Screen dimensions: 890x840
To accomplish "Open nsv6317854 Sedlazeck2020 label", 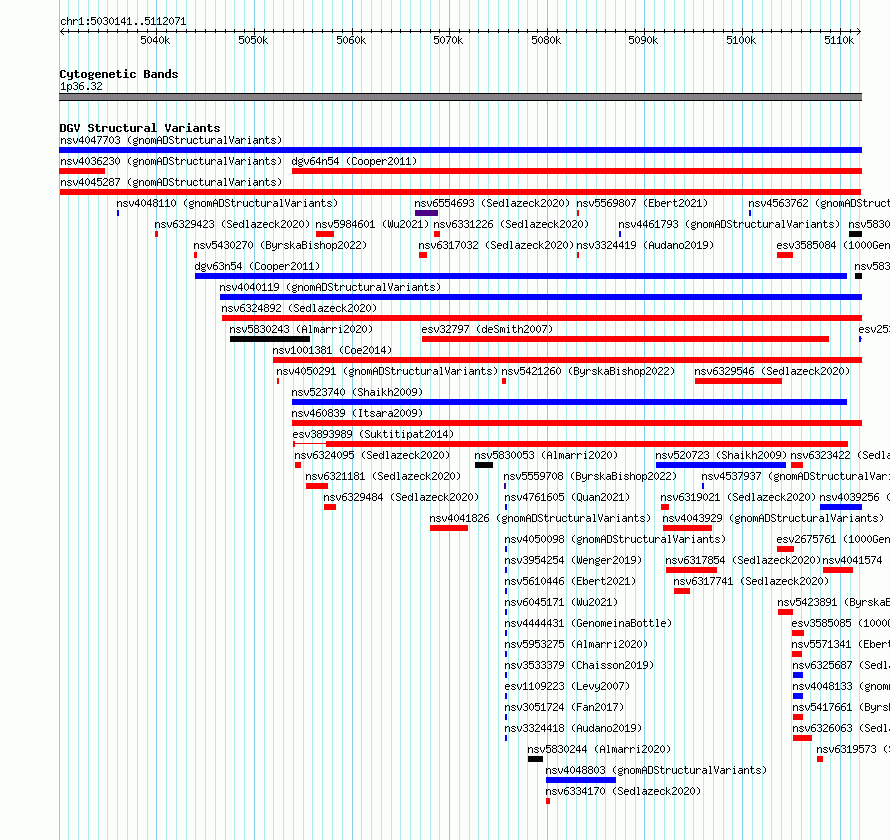I will (x=743, y=560).
